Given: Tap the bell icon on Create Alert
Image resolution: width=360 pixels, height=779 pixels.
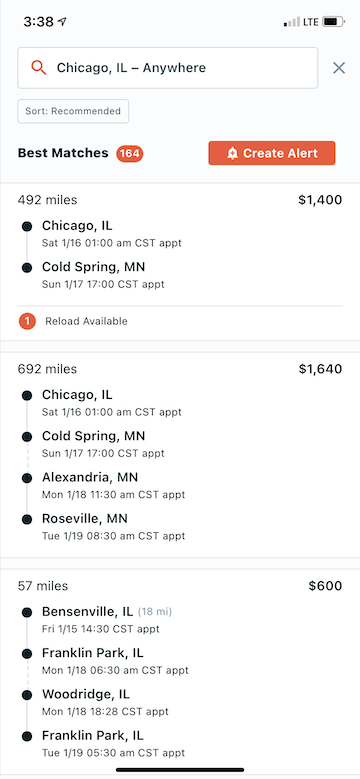Looking at the screenshot, I should point(232,153).
